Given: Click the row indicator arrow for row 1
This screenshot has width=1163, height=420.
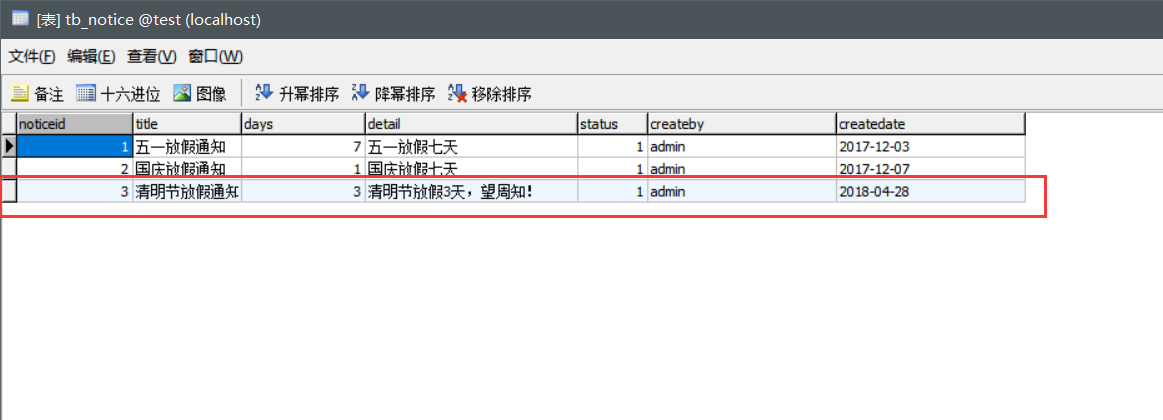Looking at the screenshot, I should click(x=8, y=146).
